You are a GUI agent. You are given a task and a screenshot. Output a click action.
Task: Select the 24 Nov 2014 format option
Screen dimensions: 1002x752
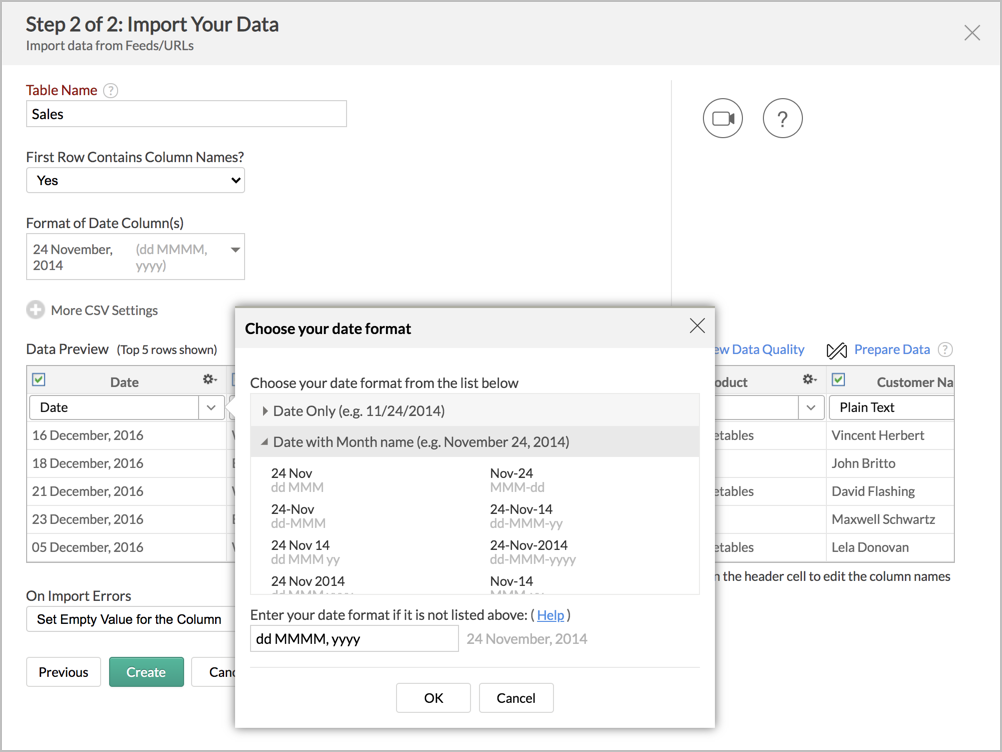point(307,582)
